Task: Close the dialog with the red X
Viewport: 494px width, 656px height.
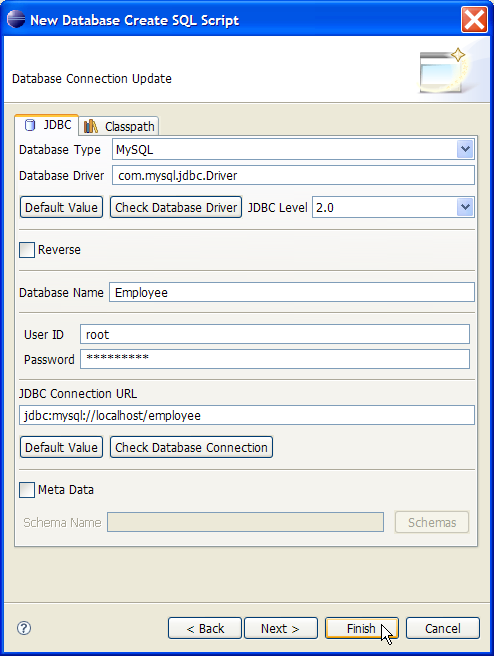Action: (x=474, y=19)
